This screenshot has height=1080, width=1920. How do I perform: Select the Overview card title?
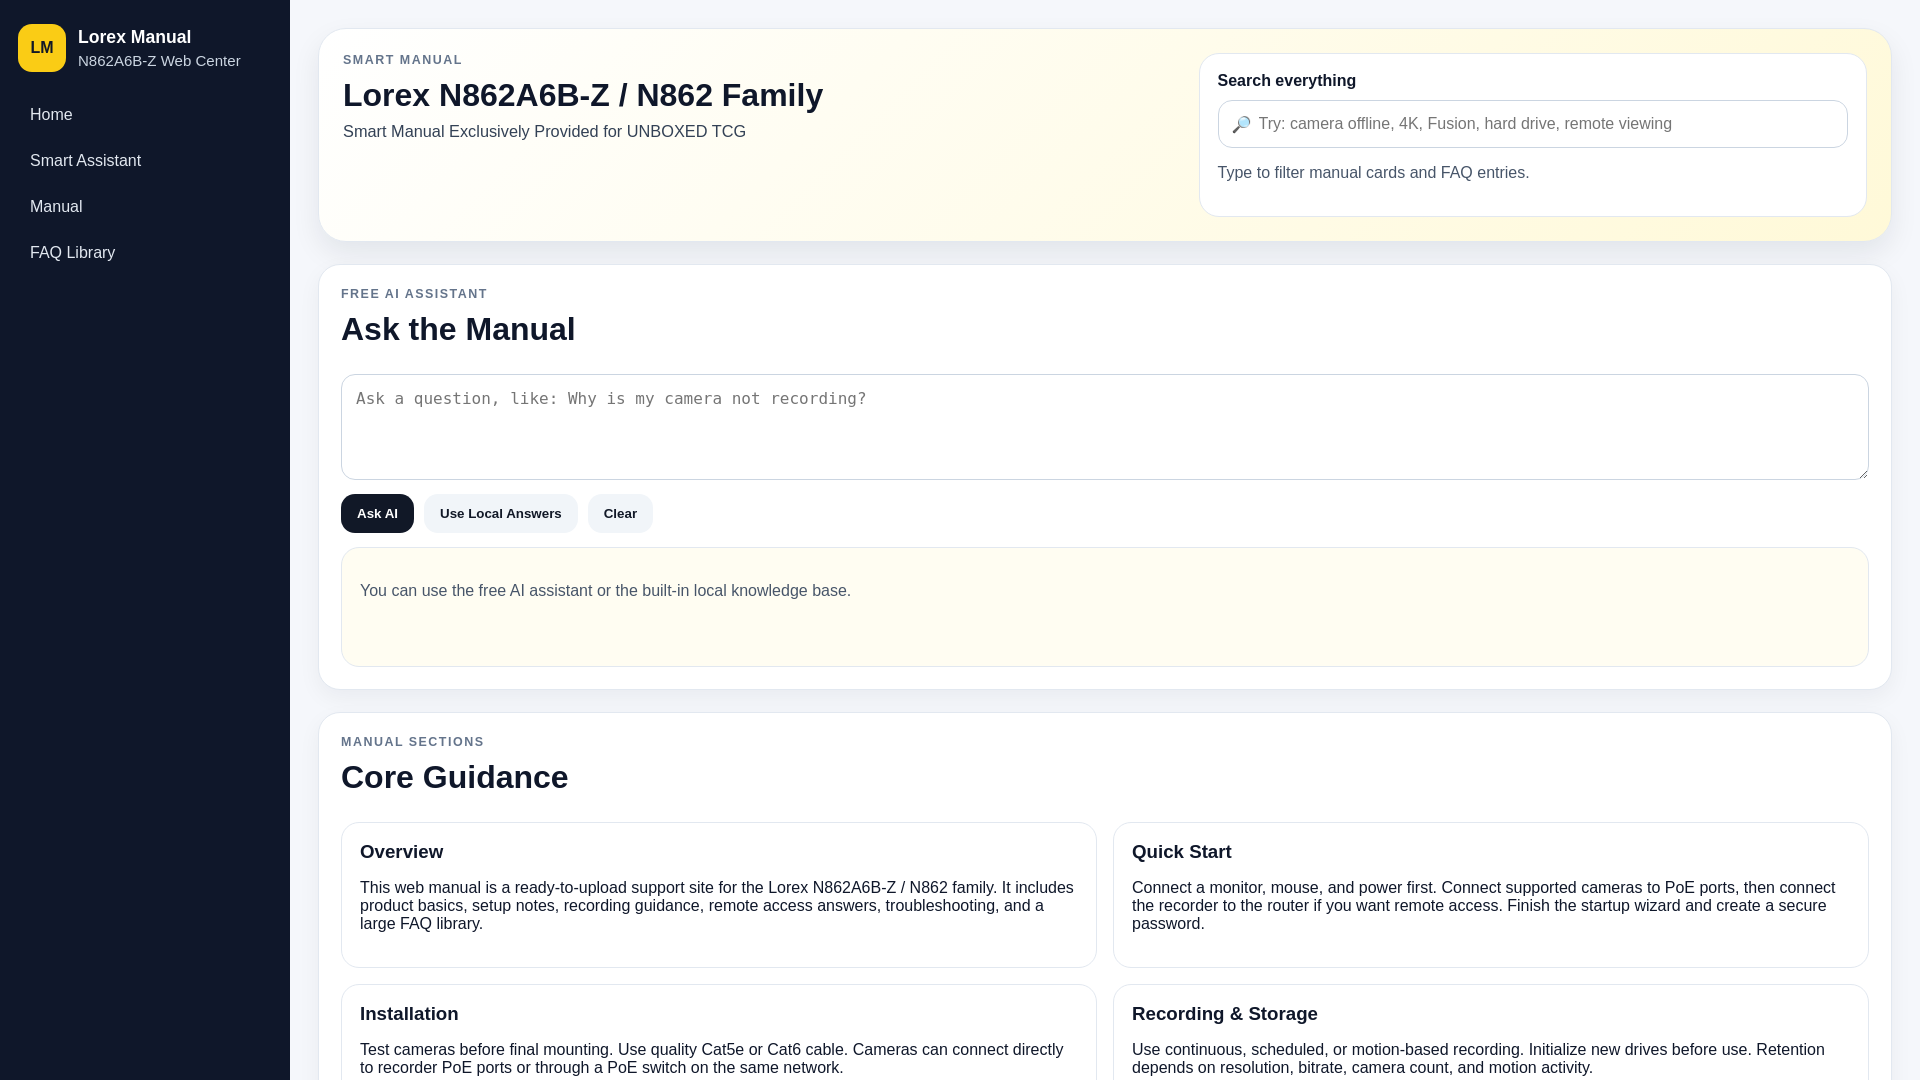(x=401, y=852)
